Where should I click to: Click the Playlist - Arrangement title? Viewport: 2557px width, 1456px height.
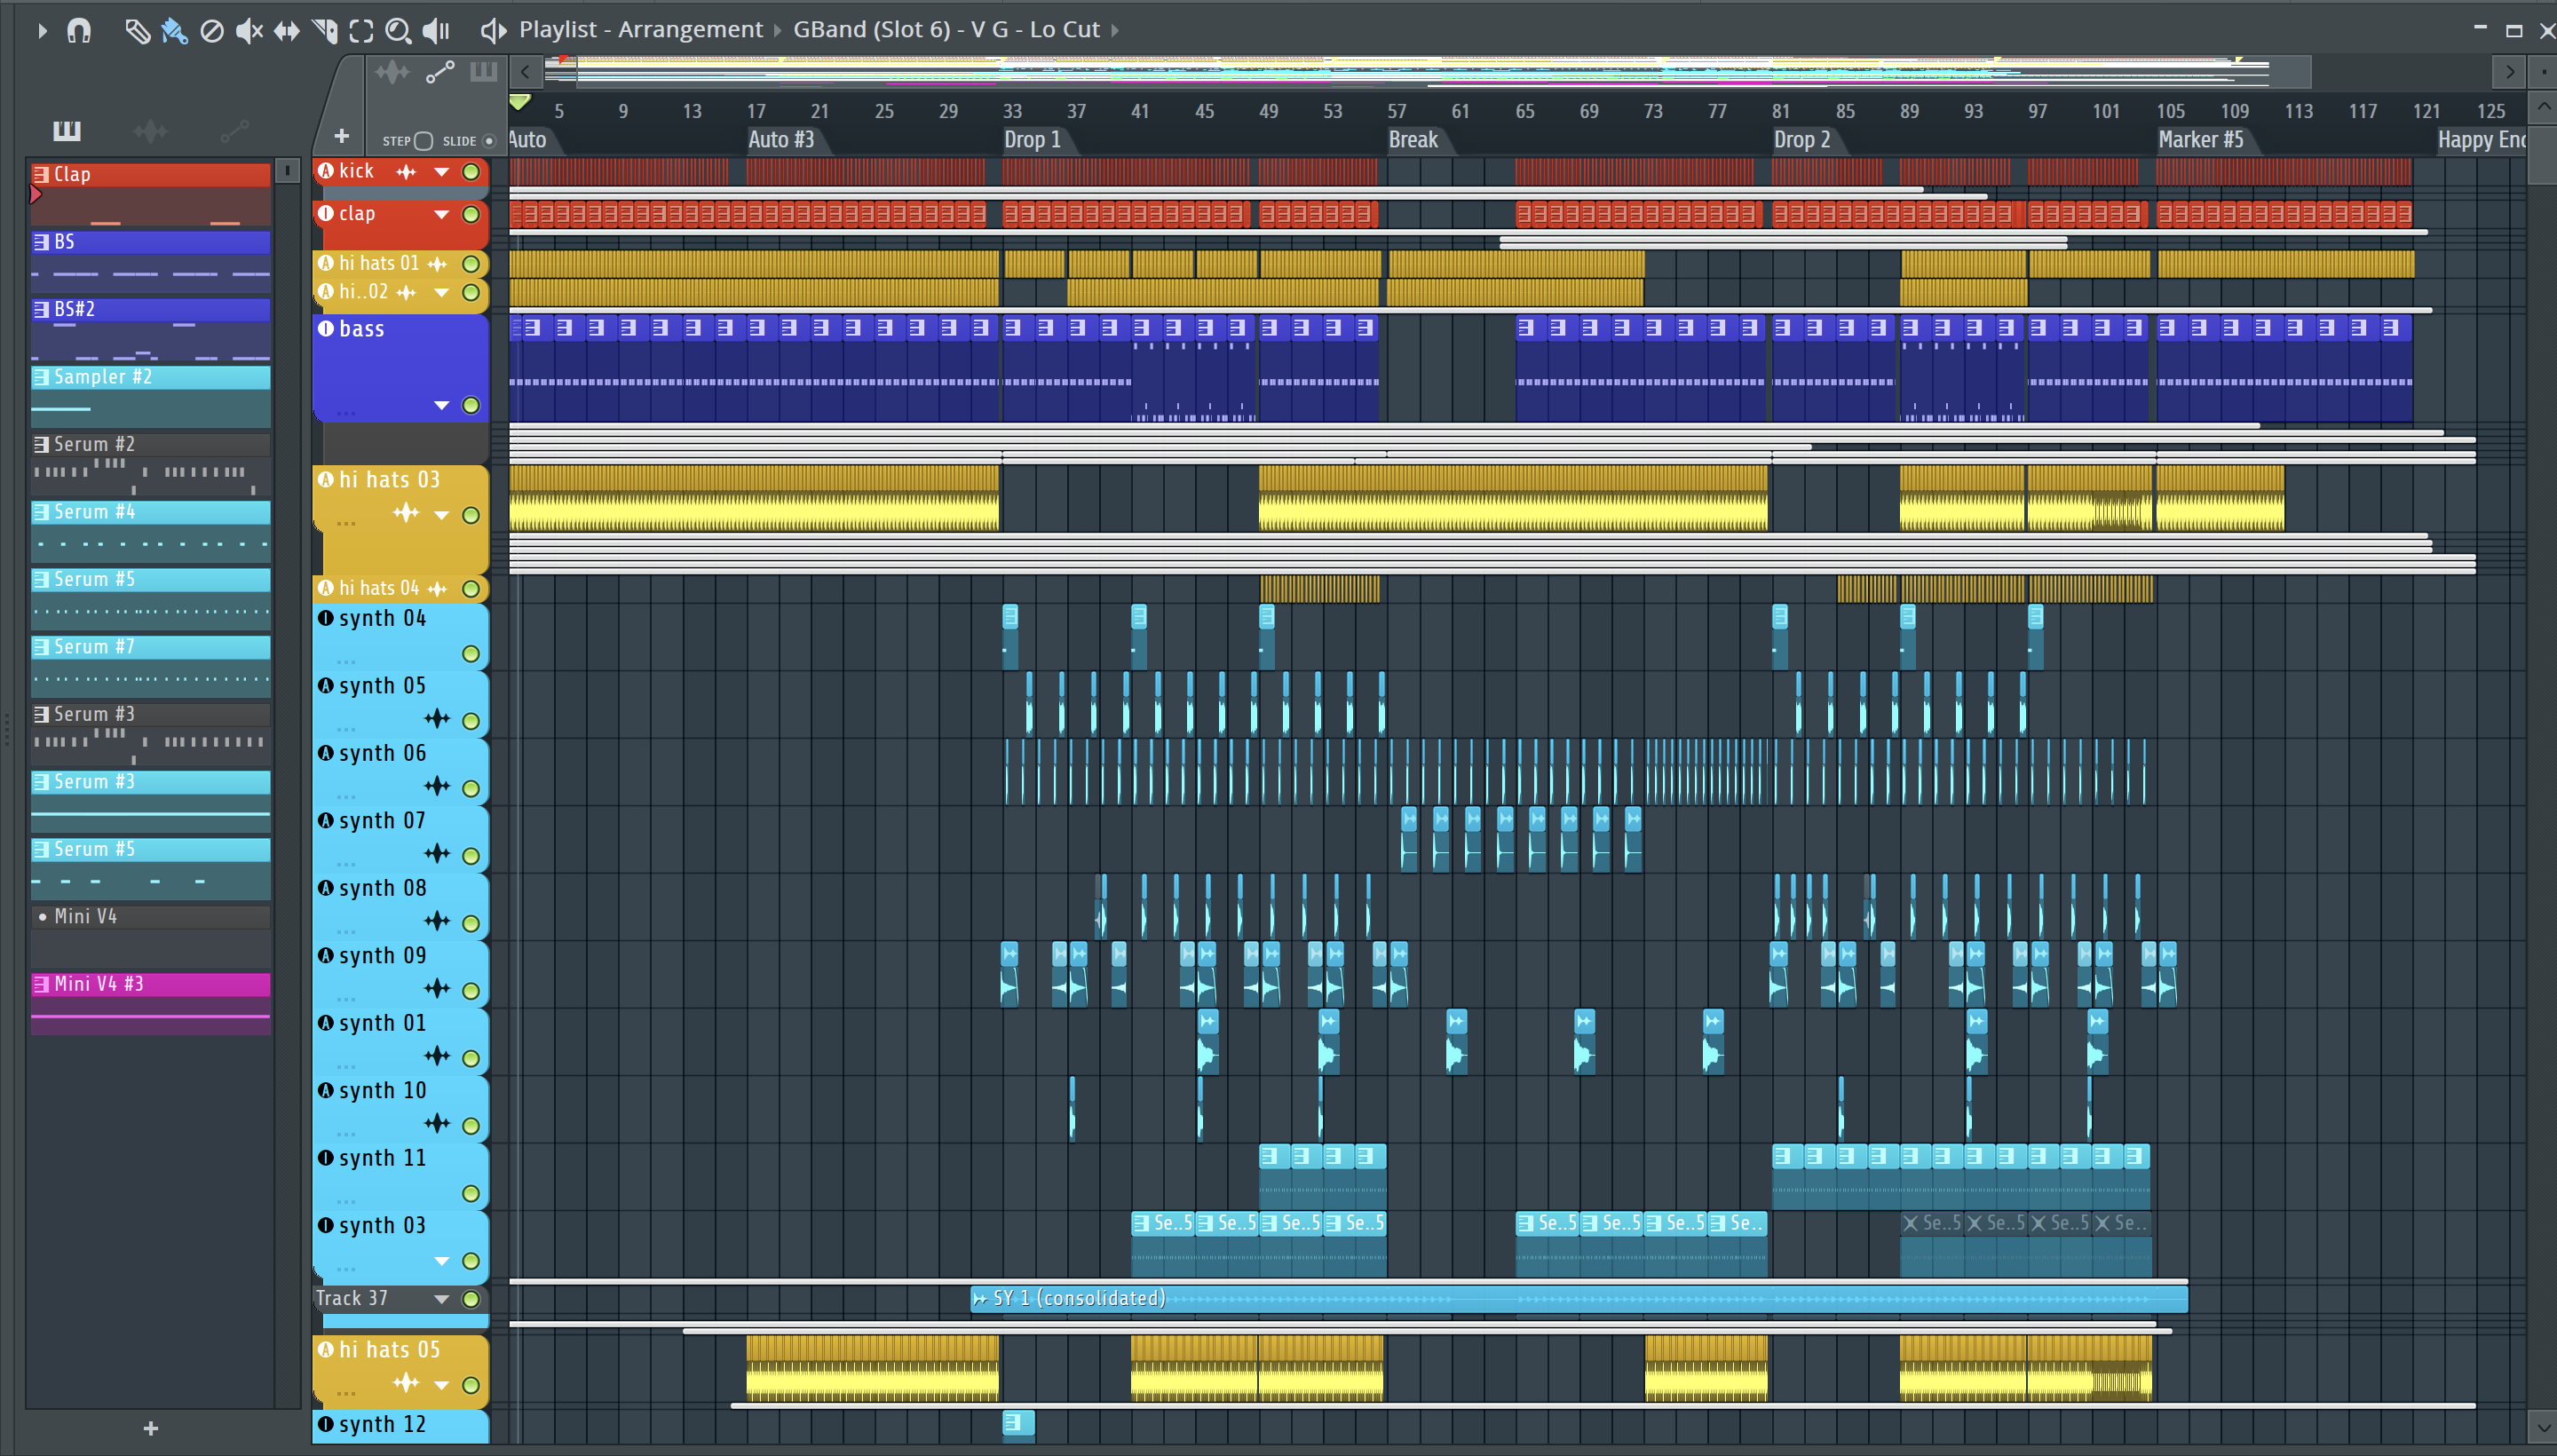click(640, 30)
